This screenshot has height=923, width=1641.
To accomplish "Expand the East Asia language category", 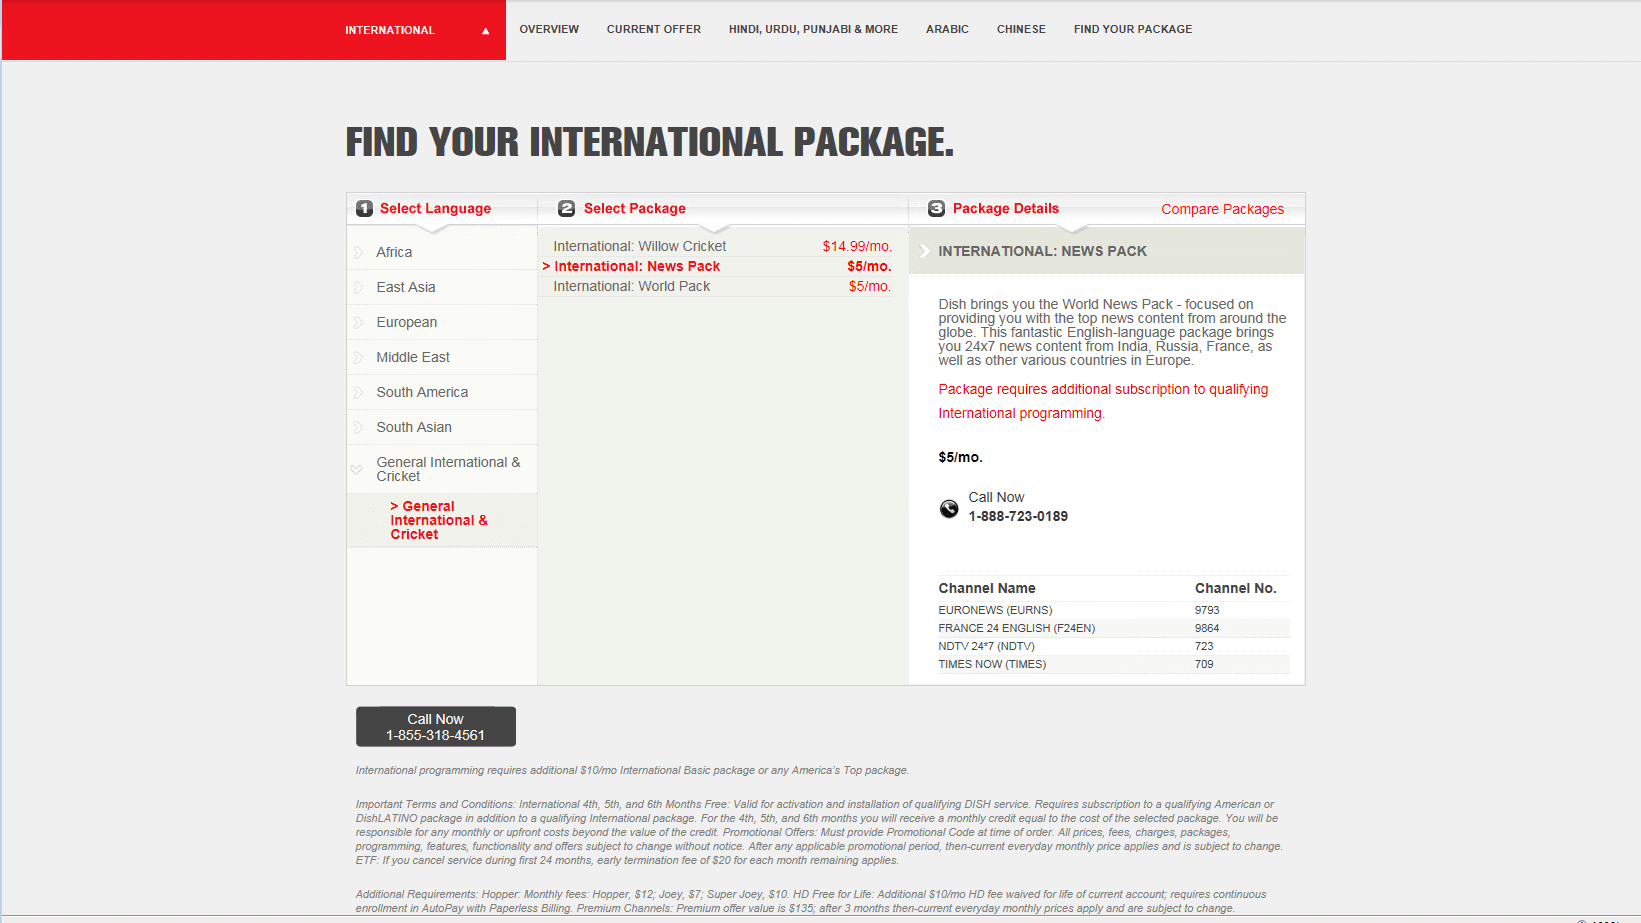I will (405, 287).
